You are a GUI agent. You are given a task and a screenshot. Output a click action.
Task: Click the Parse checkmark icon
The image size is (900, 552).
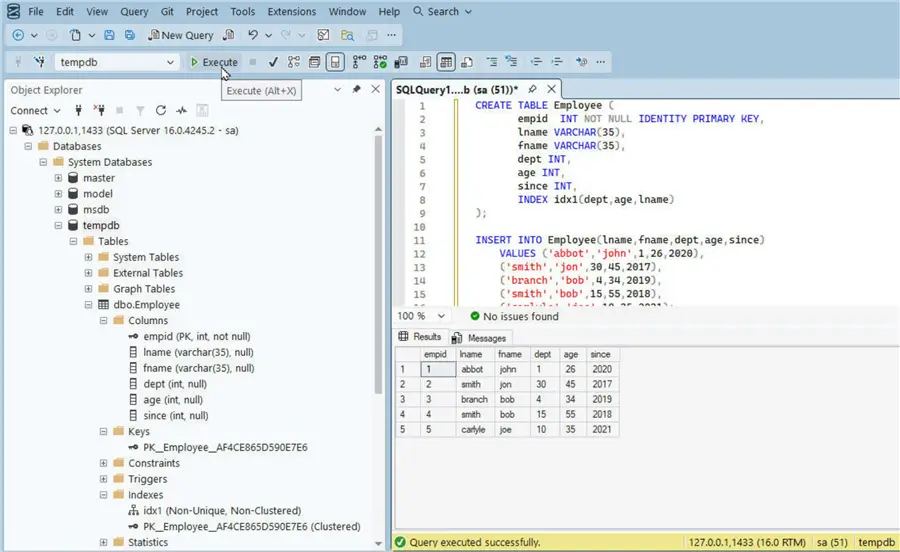273,62
